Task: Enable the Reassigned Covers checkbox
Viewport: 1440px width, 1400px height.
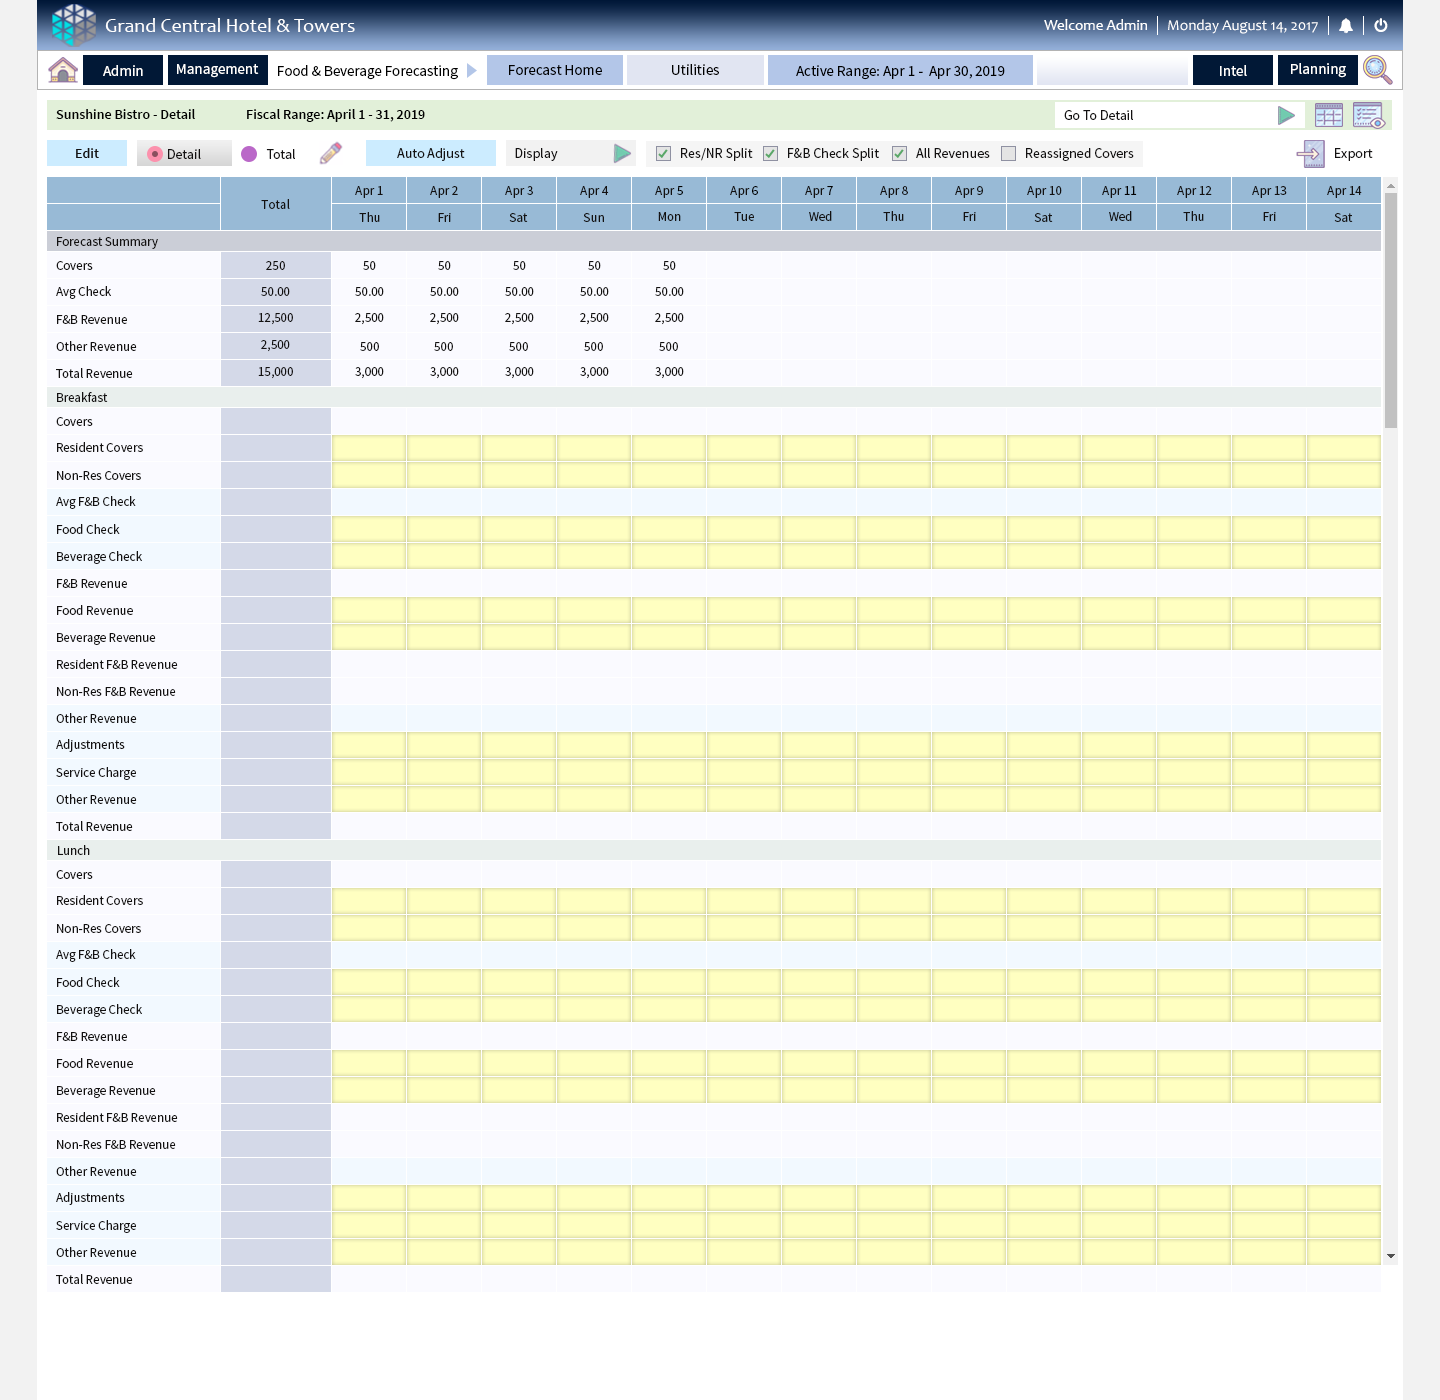Action: (x=1009, y=154)
